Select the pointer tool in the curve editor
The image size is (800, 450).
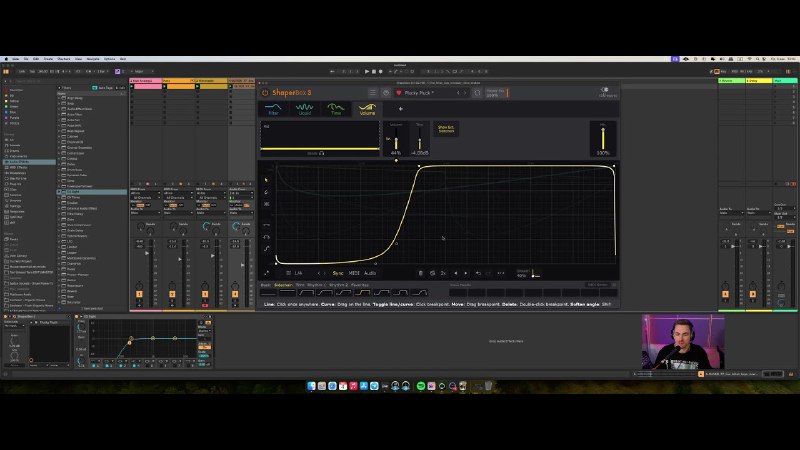[x=266, y=180]
